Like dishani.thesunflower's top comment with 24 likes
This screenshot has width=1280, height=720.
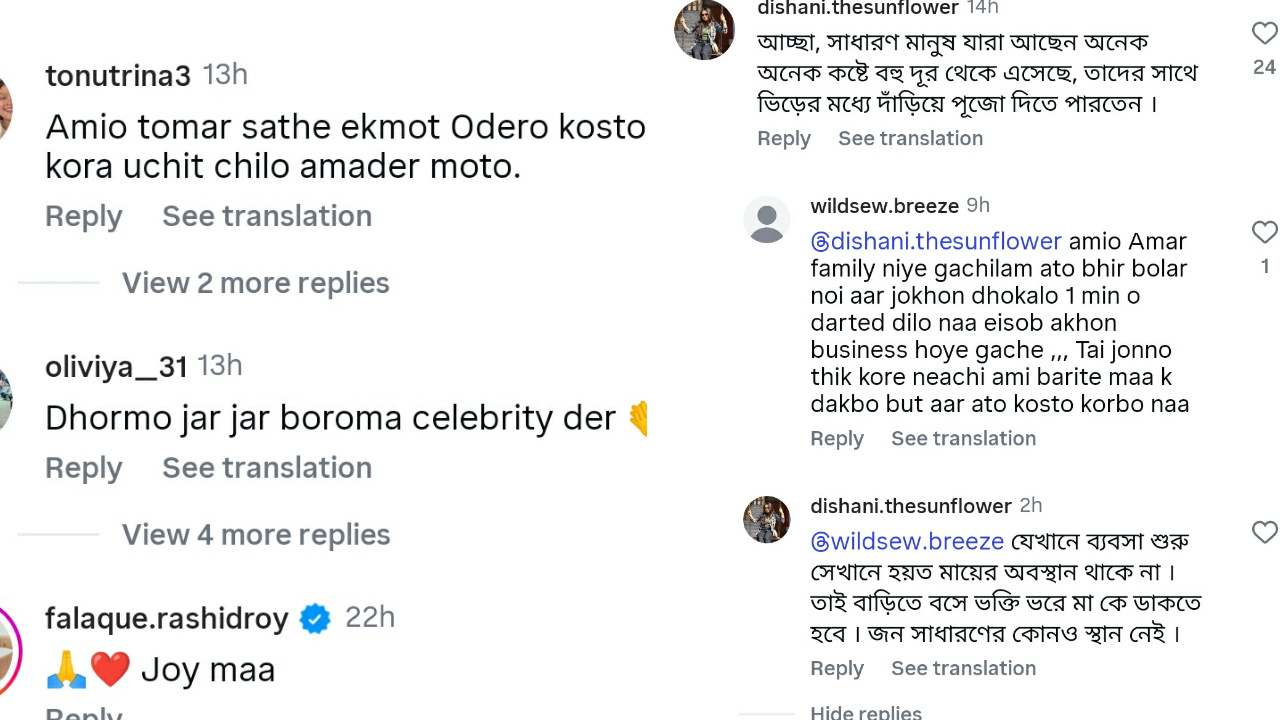[1263, 33]
